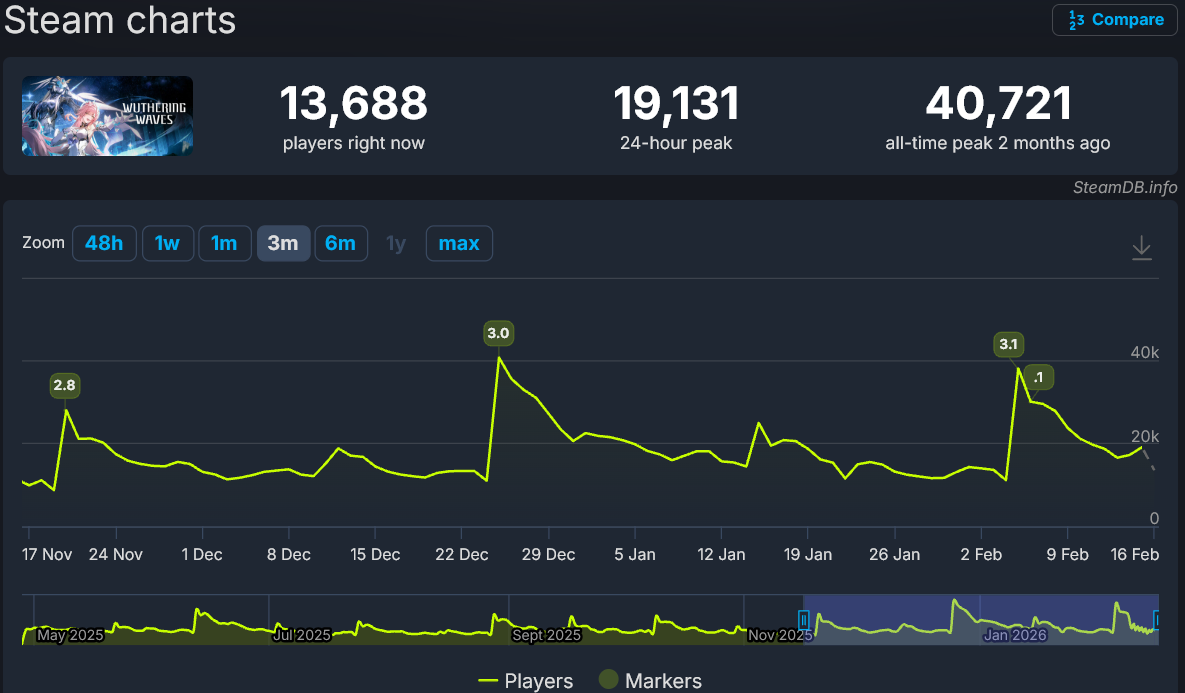Select the 40k y-axis label
Image resolution: width=1185 pixels, height=693 pixels.
[1144, 352]
